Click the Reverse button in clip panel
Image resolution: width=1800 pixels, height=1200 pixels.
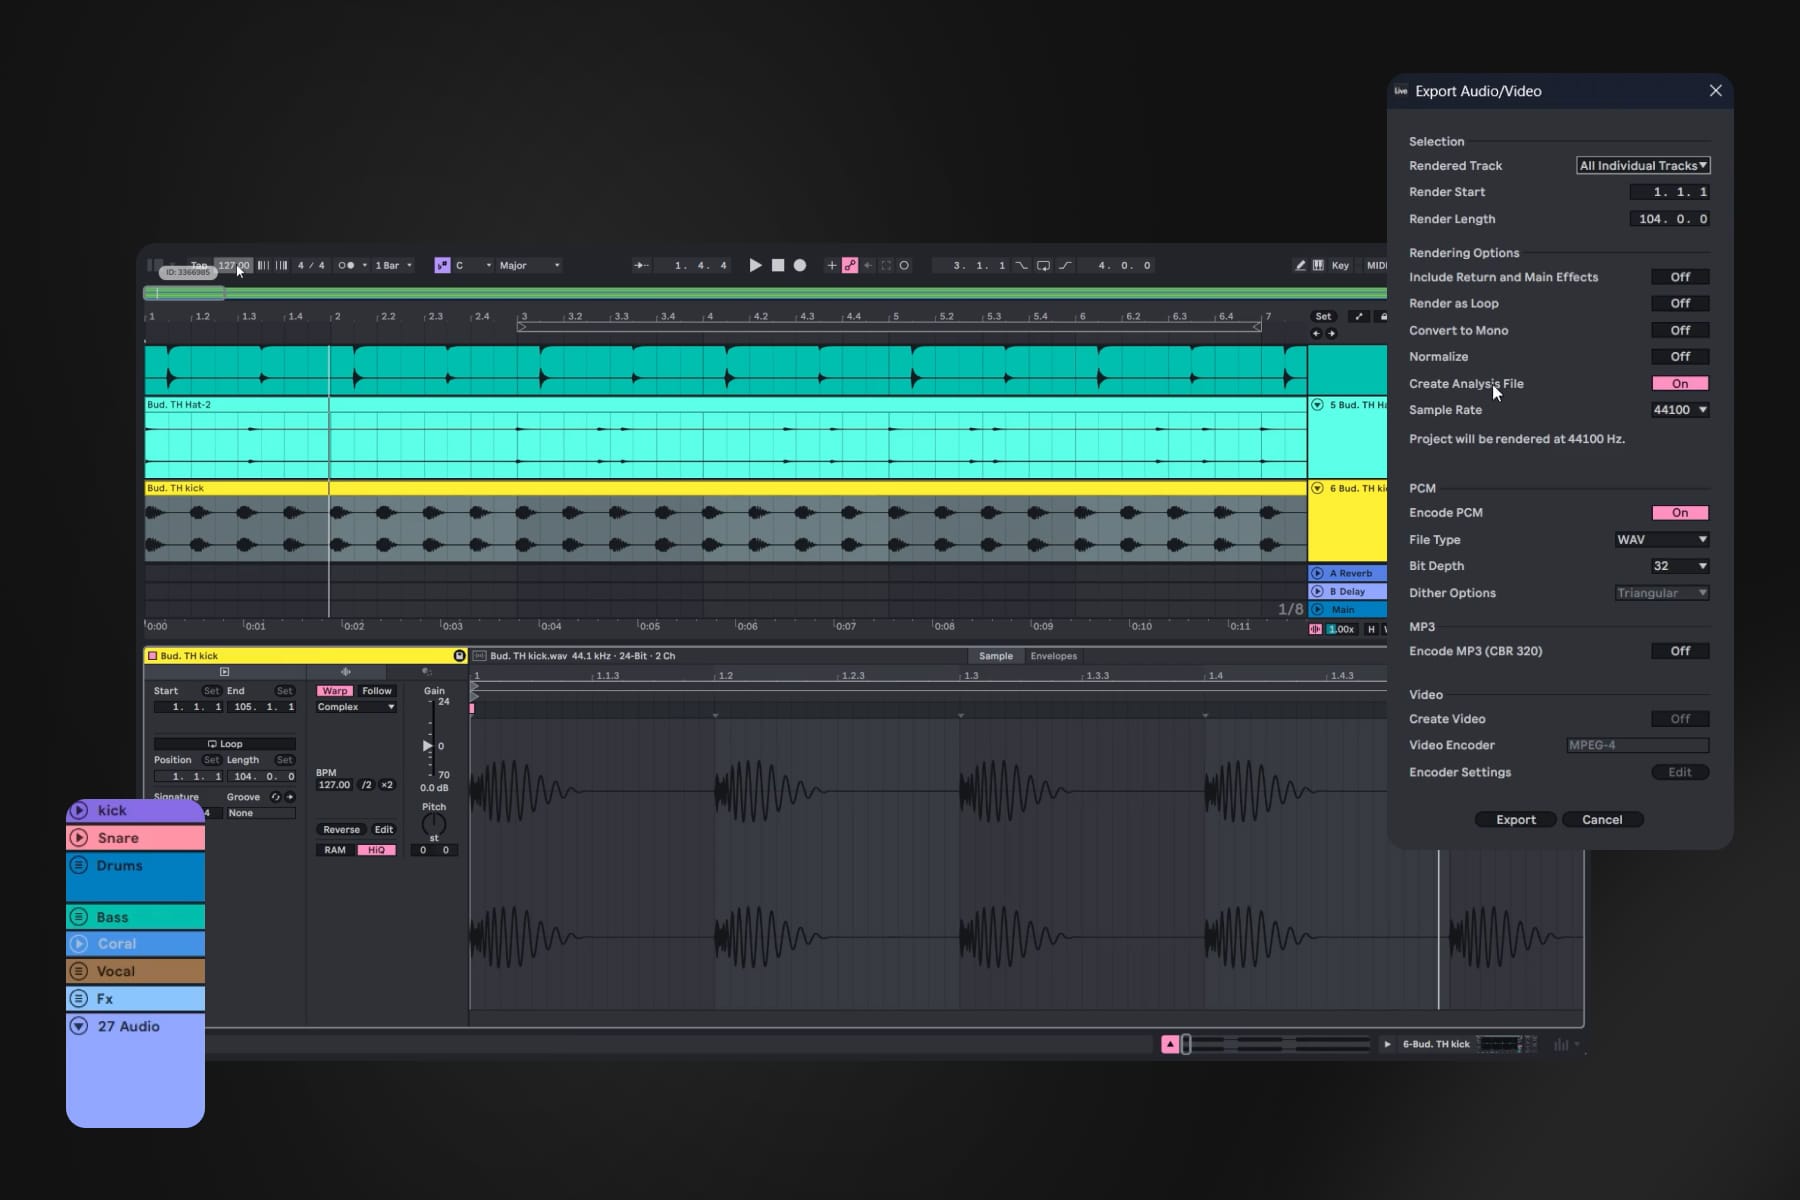[341, 830]
